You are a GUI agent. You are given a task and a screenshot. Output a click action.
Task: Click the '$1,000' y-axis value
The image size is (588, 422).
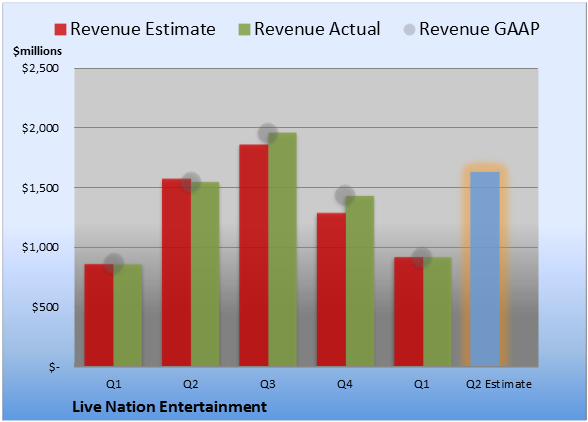click(40, 247)
